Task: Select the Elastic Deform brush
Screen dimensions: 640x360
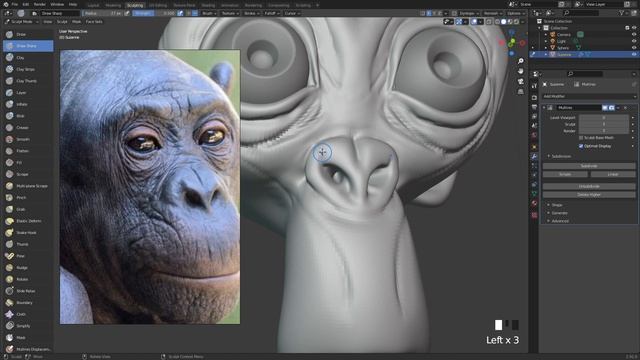Action: pyautogui.click(x=28, y=221)
